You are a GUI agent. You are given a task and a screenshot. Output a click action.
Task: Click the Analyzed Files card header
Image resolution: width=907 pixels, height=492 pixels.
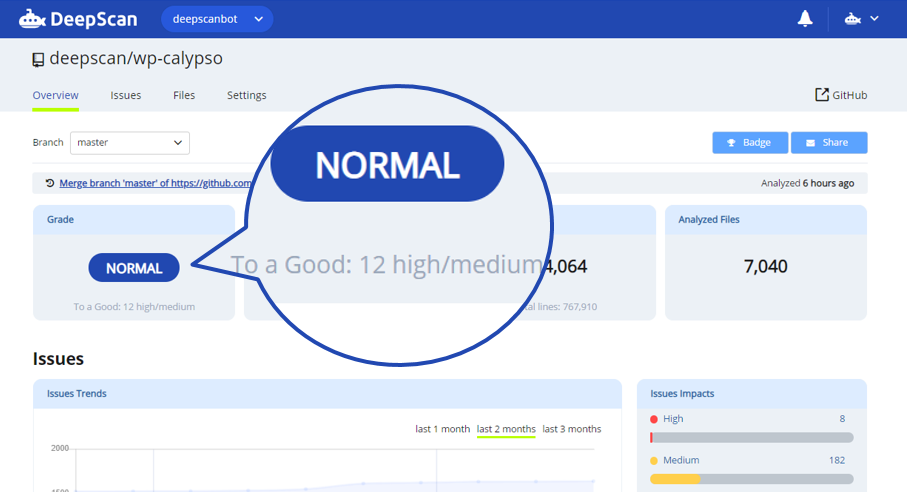tap(766, 220)
